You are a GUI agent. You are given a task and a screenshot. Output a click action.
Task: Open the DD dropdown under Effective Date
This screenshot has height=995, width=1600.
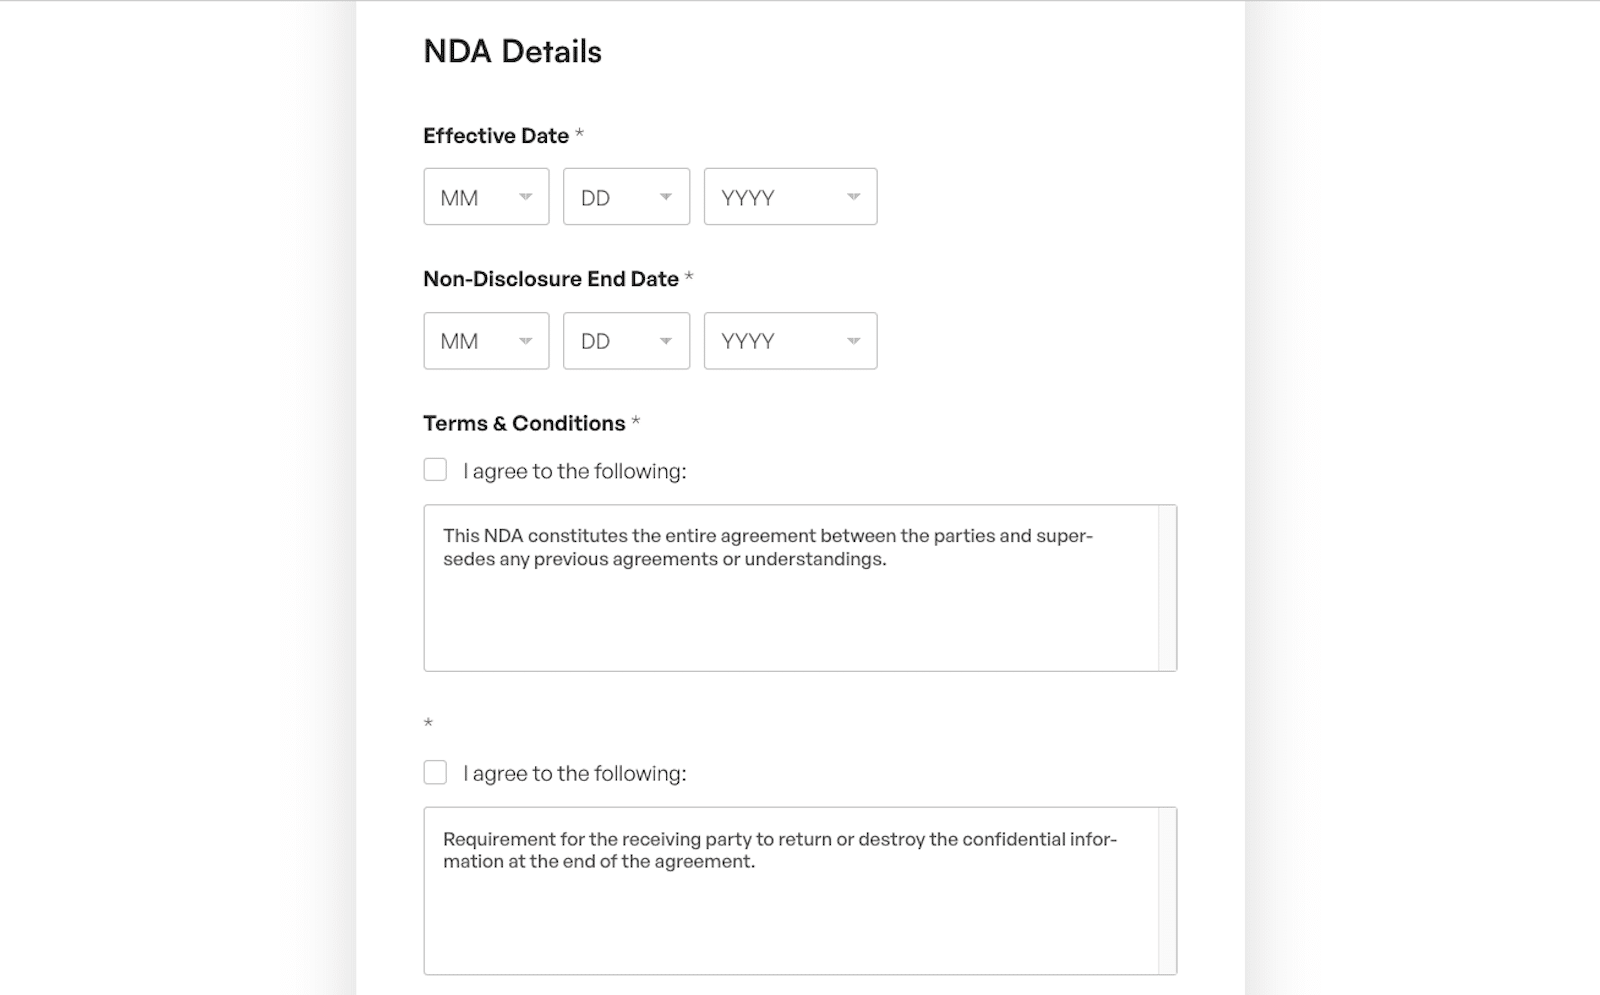tap(626, 197)
